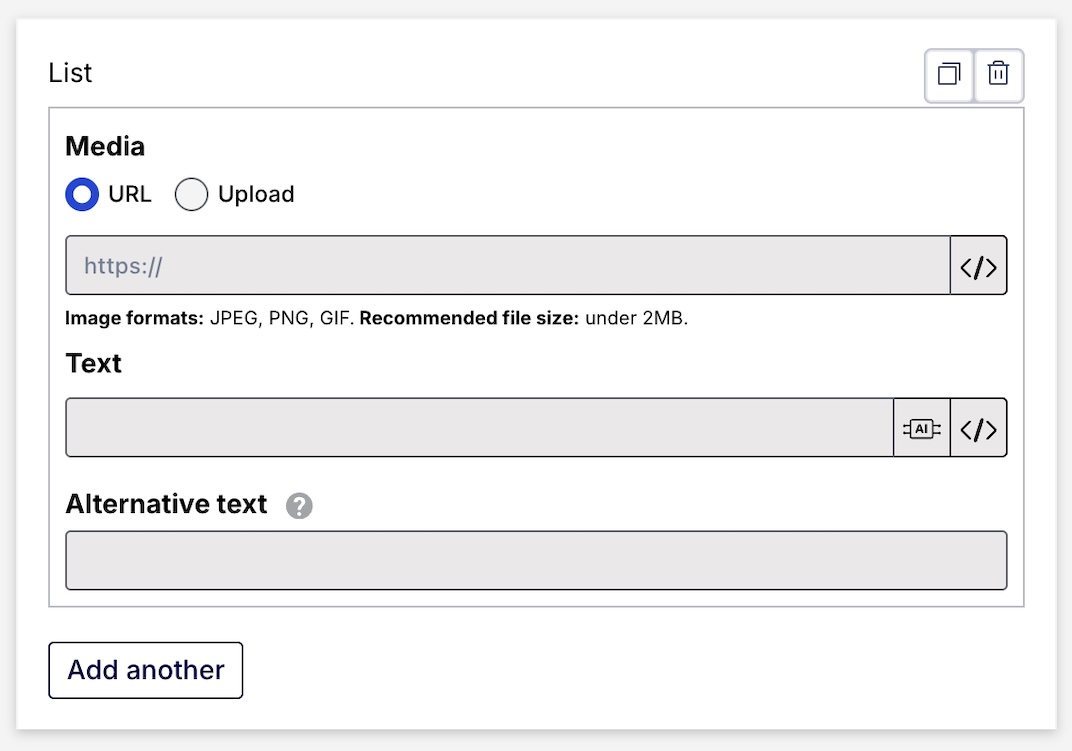Show help for Alternative text
The image size is (1072, 751).
[299, 506]
